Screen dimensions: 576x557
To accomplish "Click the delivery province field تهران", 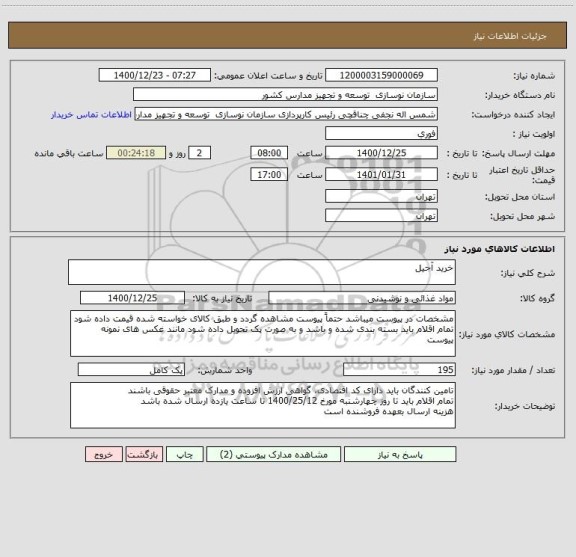I will [x=381, y=196].
